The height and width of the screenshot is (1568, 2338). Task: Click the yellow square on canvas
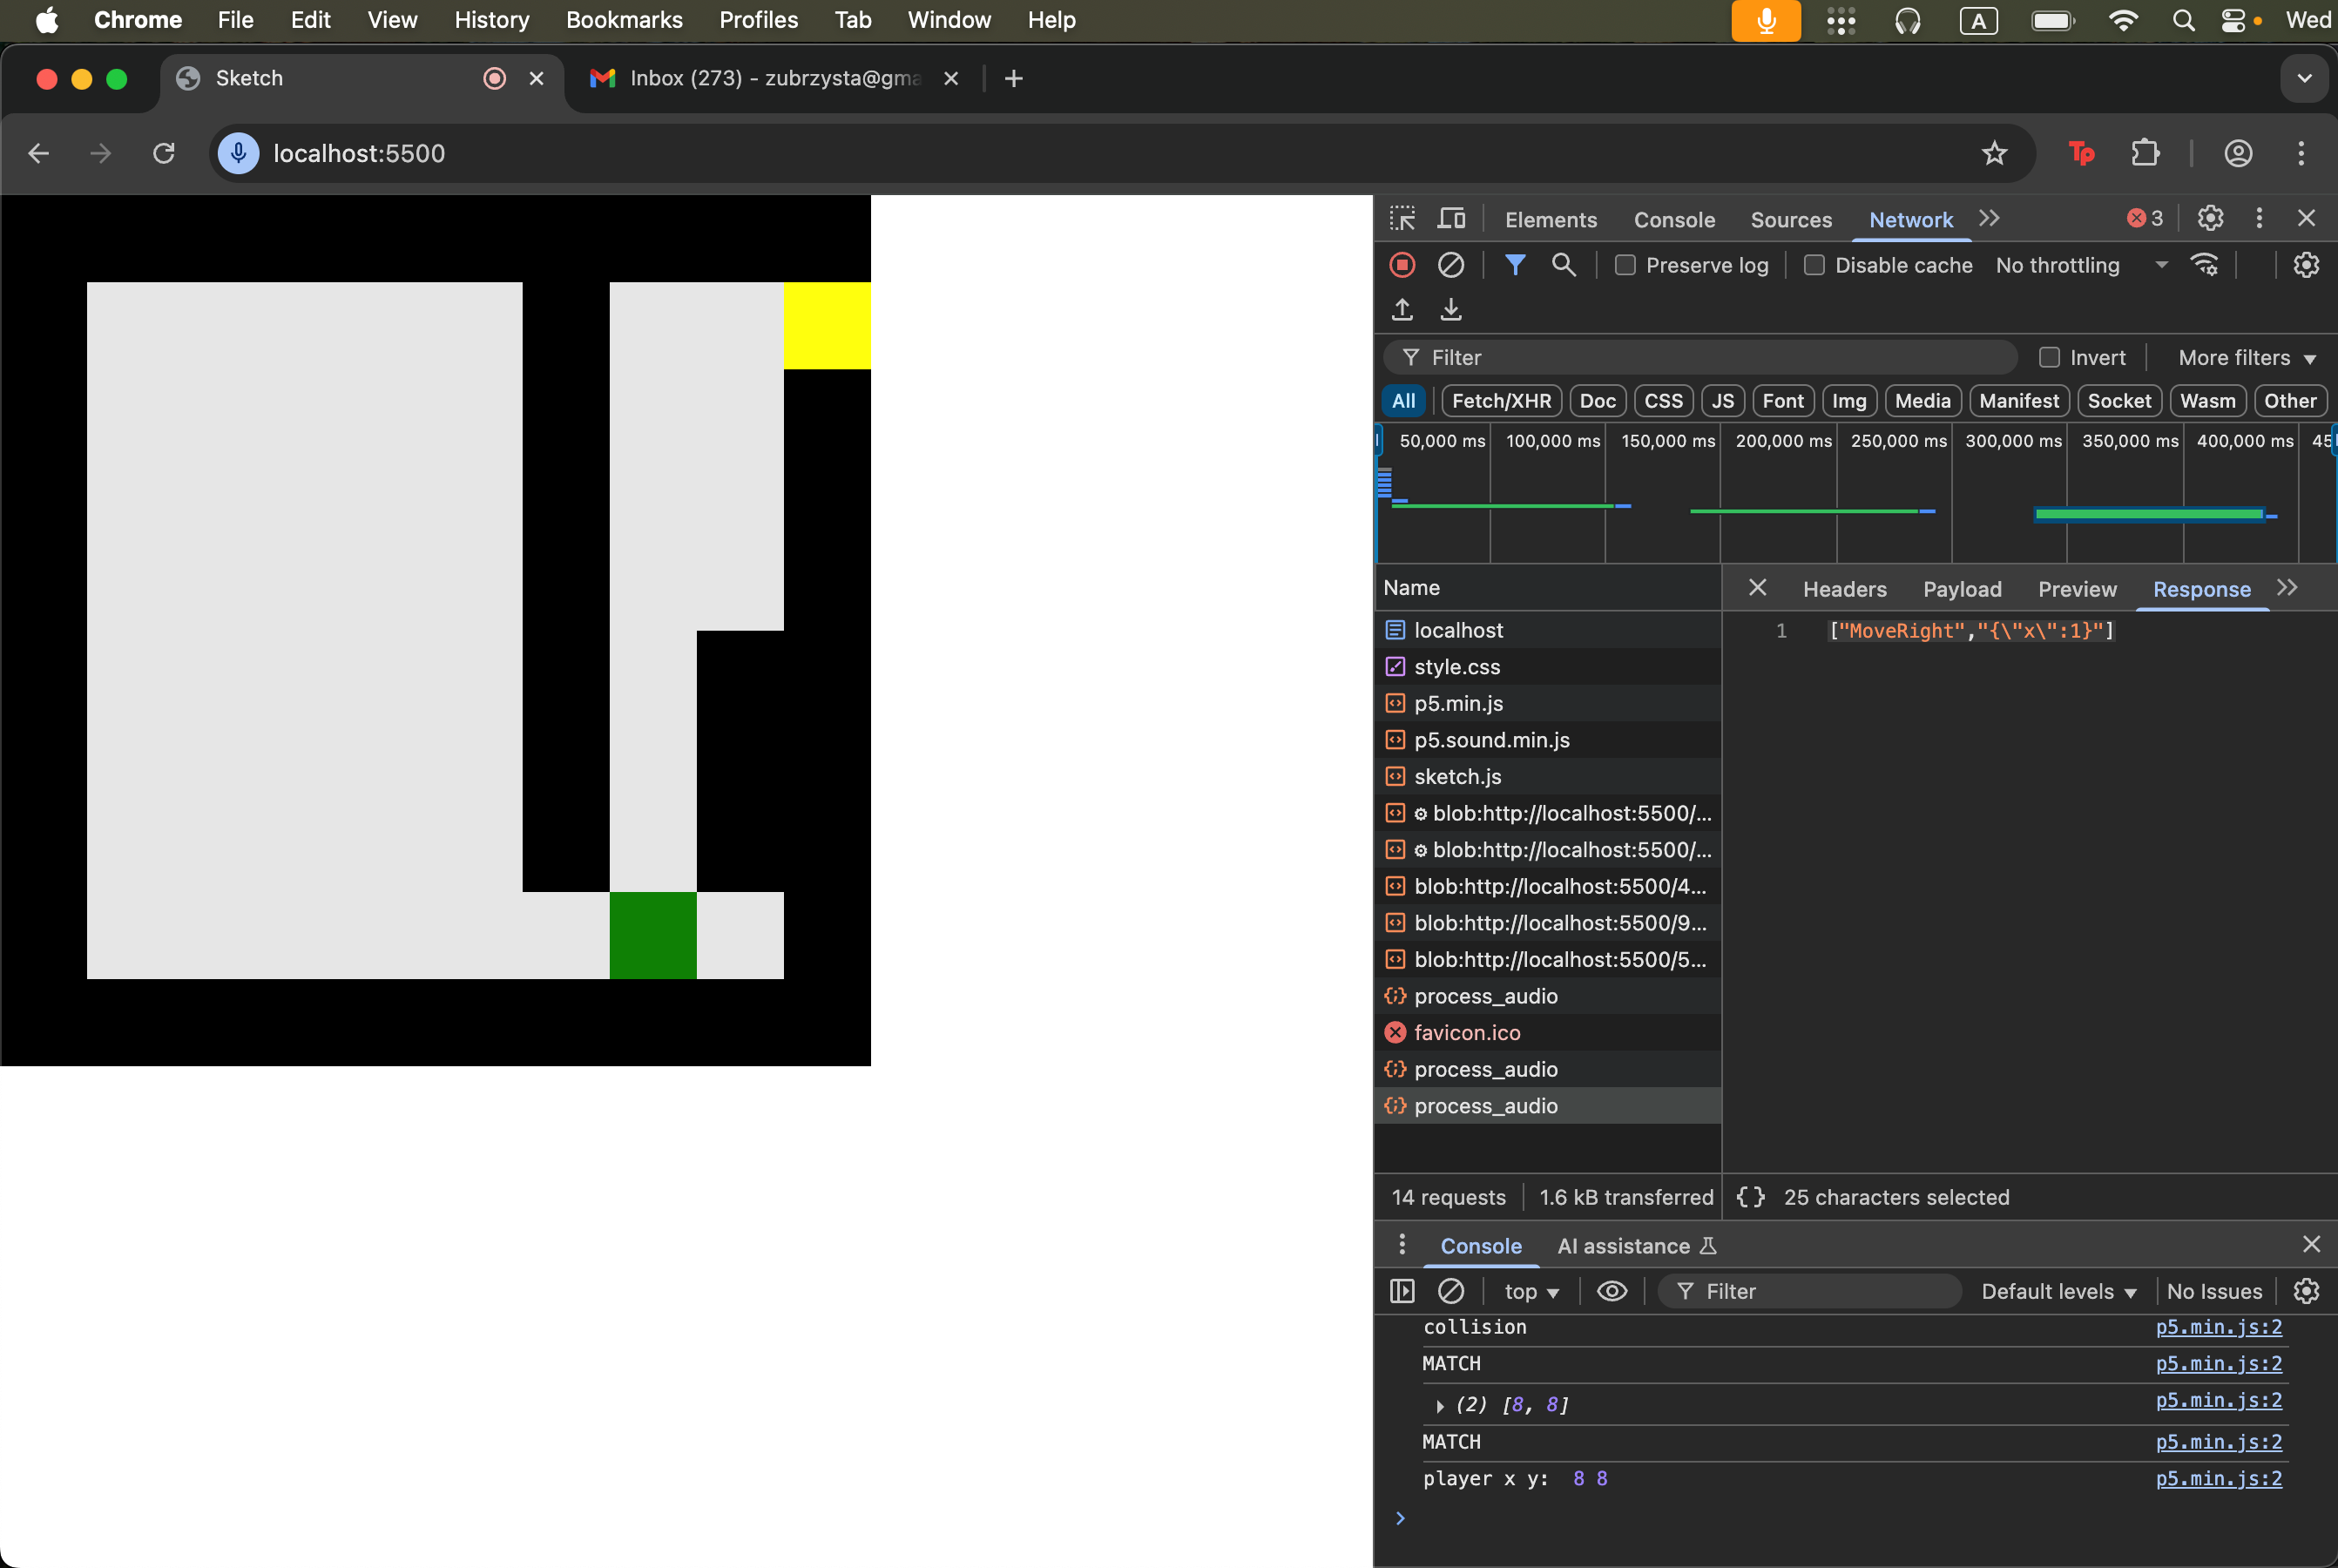coord(826,326)
